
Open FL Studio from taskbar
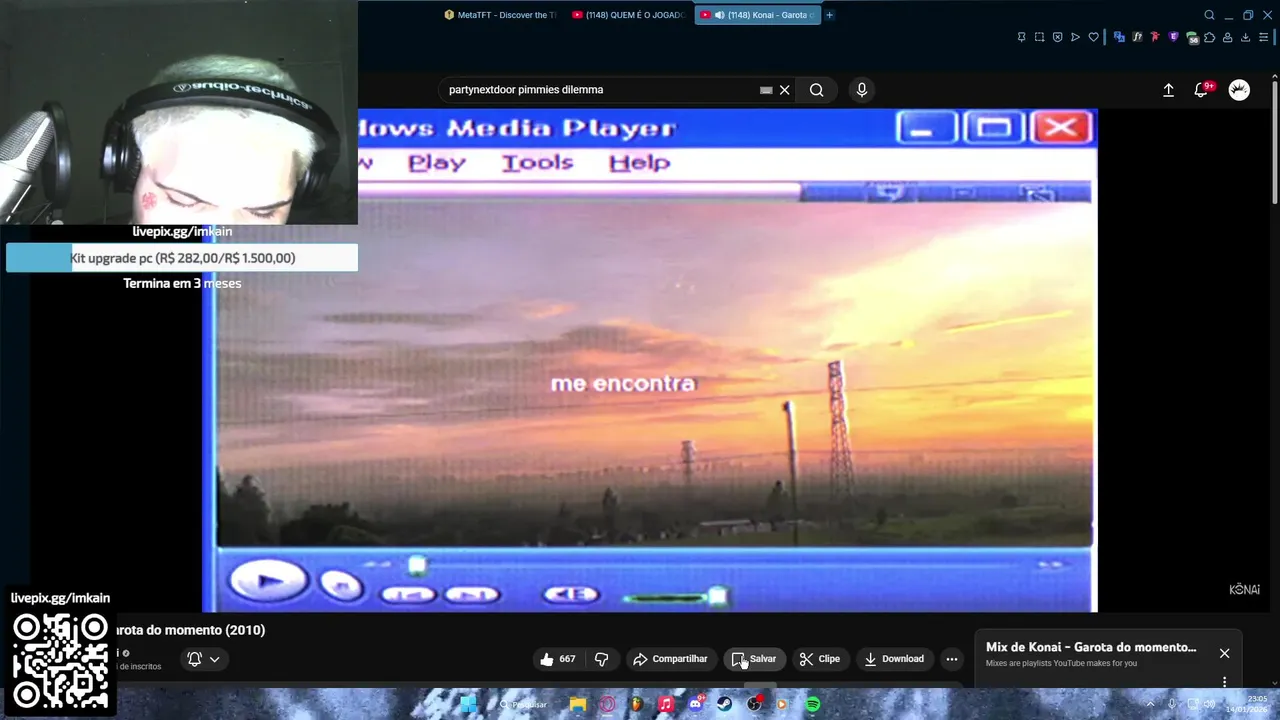click(x=636, y=704)
